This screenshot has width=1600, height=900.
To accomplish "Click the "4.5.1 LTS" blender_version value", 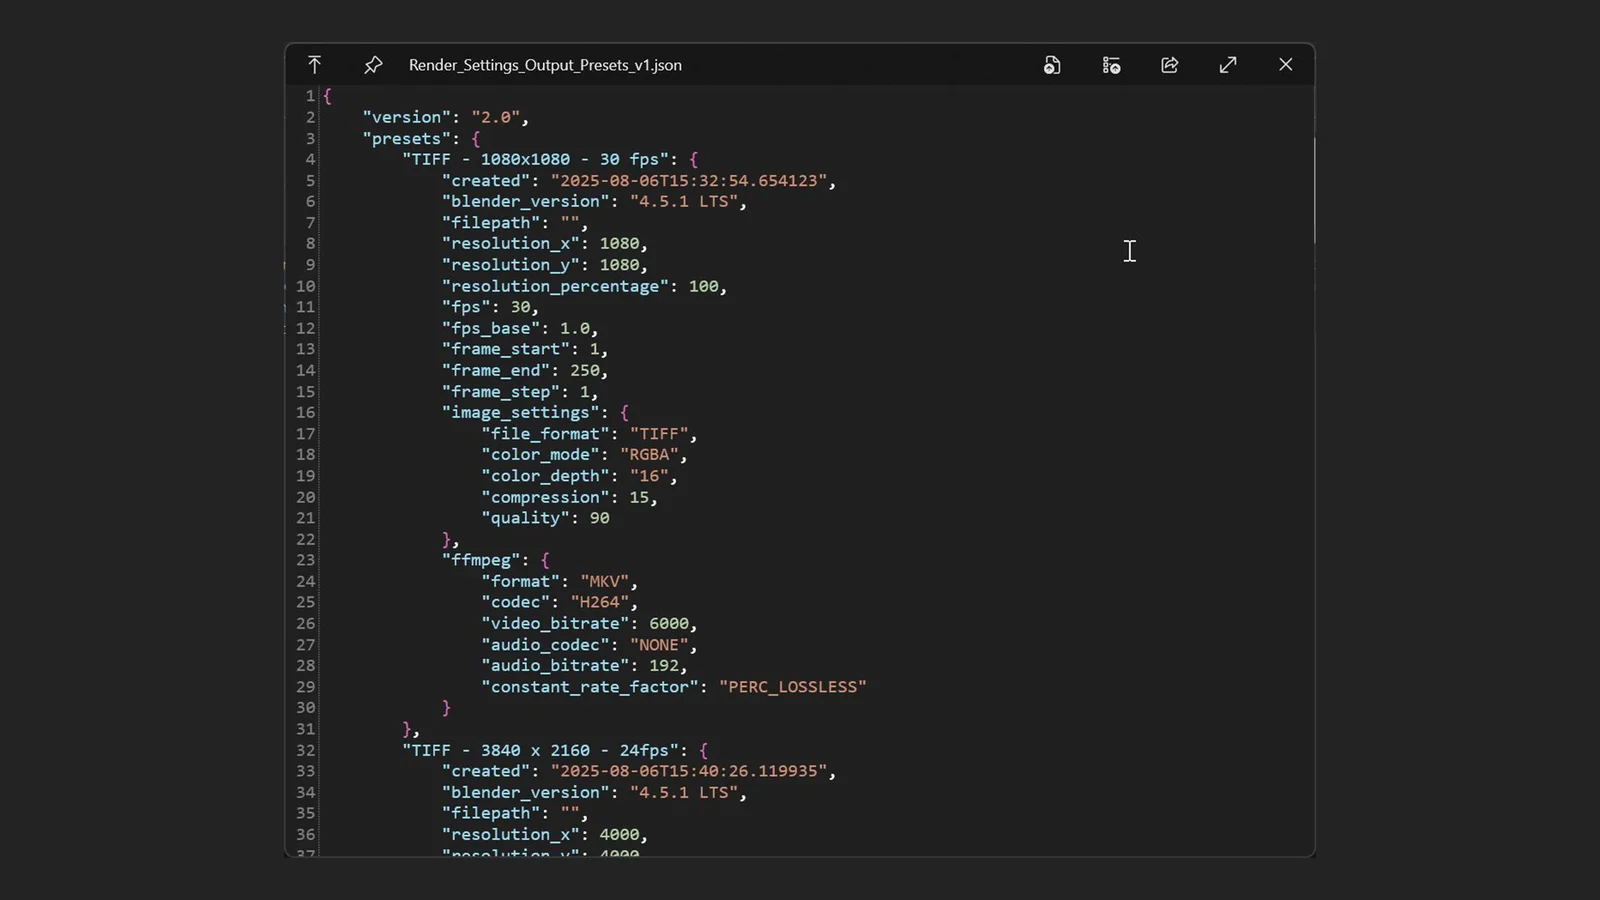I will pos(686,201).
